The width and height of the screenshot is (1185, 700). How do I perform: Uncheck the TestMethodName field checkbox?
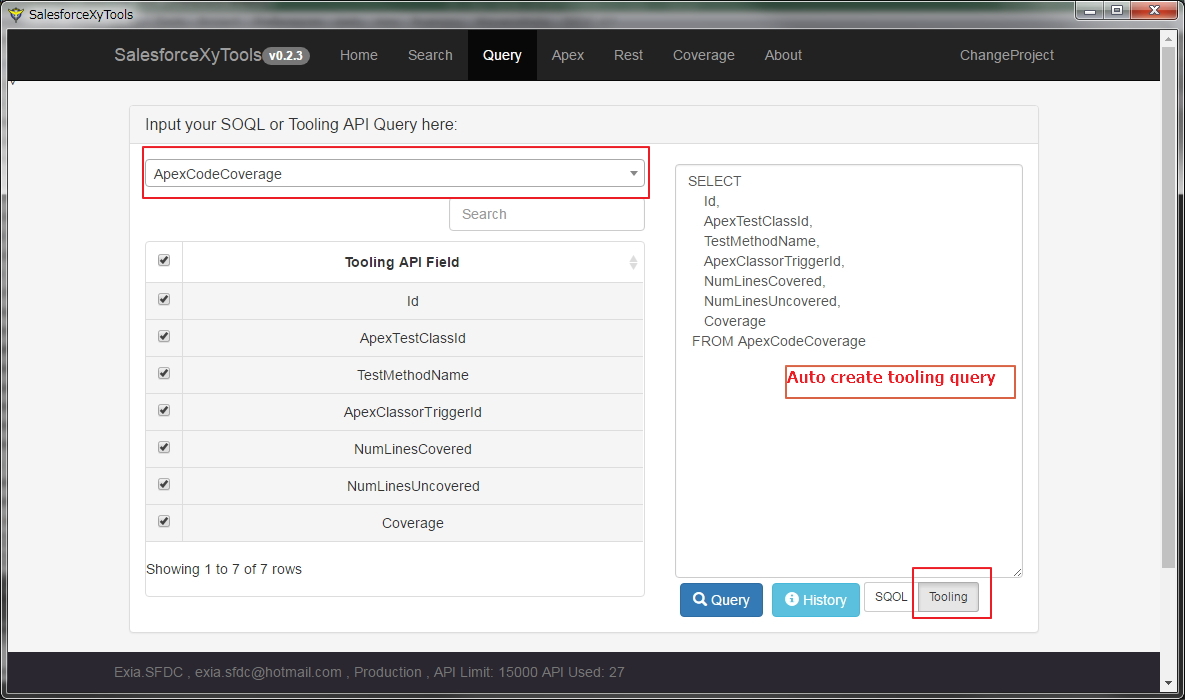pyautogui.click(x=164, y=373)
